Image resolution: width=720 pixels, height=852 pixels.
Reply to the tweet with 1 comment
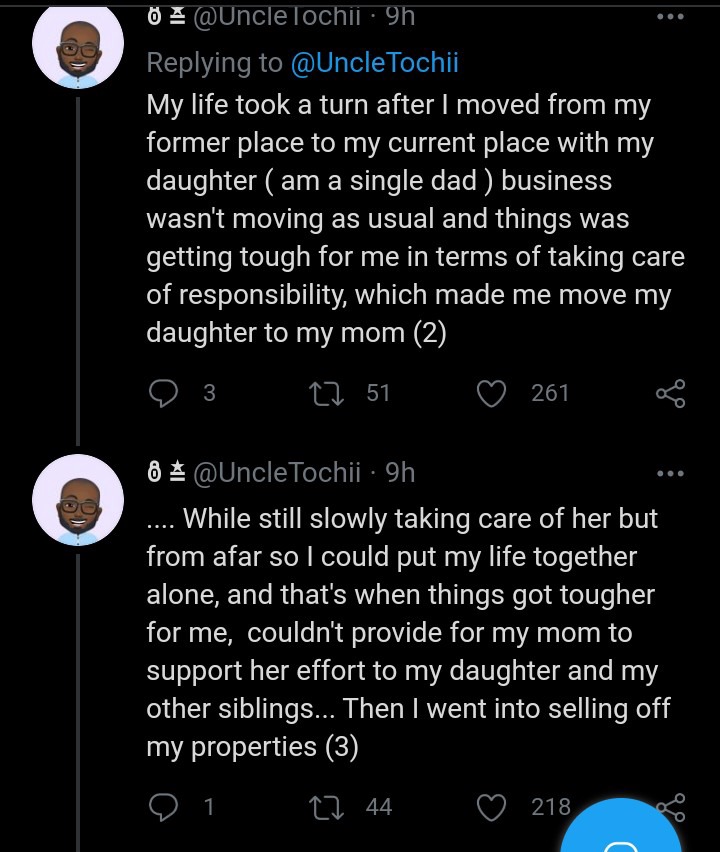click(x=163, y=807)
